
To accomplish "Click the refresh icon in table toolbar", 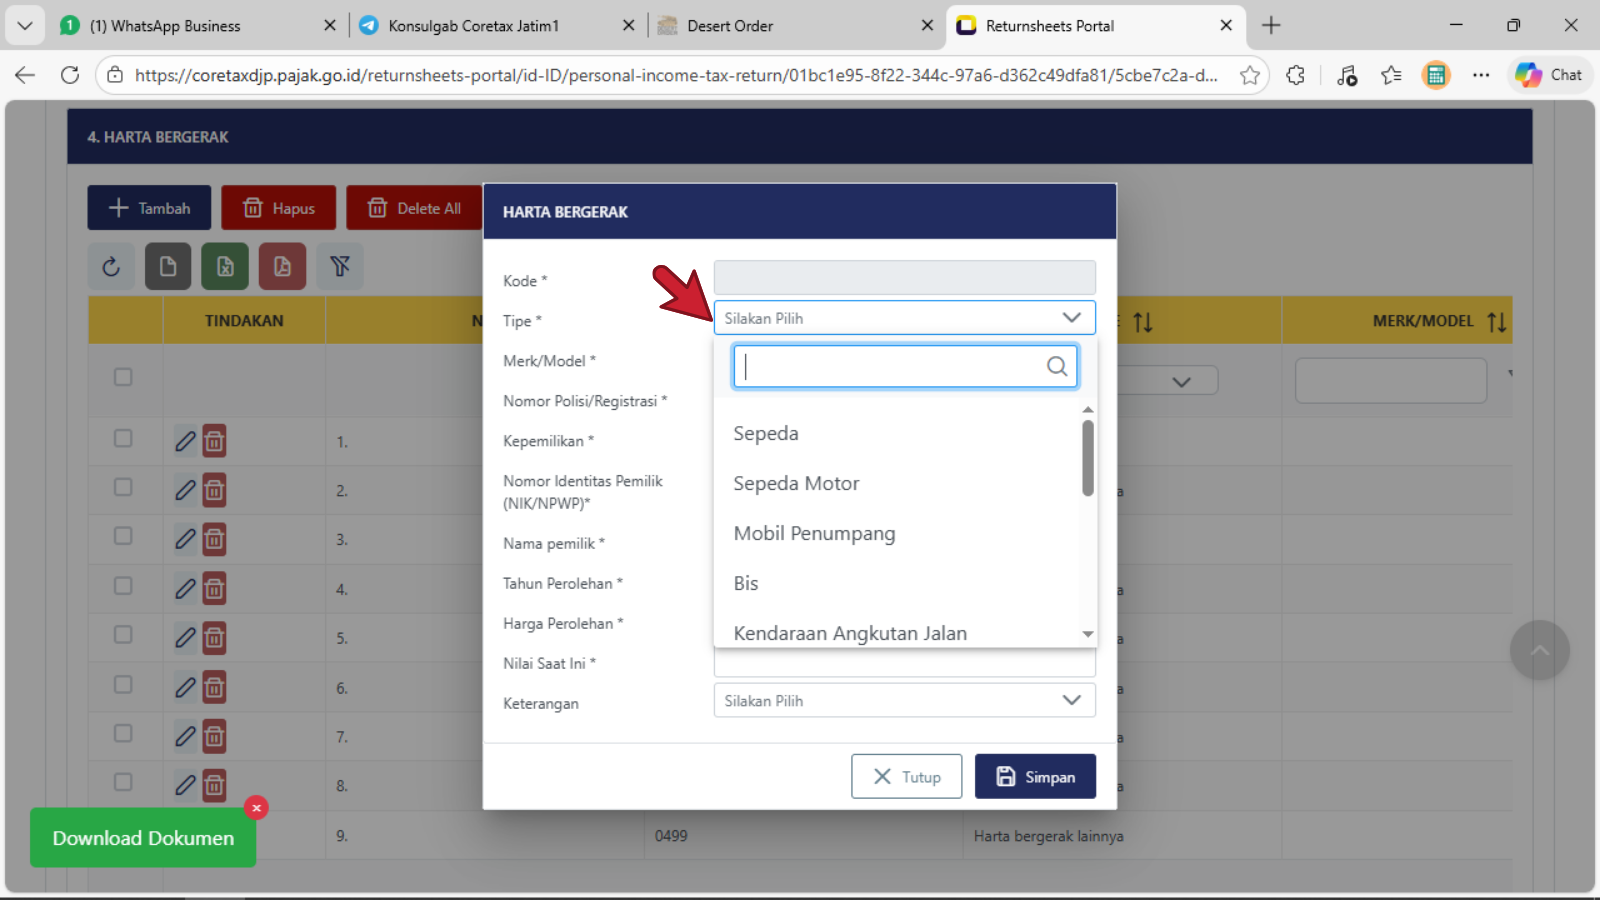I will point(111,266).
